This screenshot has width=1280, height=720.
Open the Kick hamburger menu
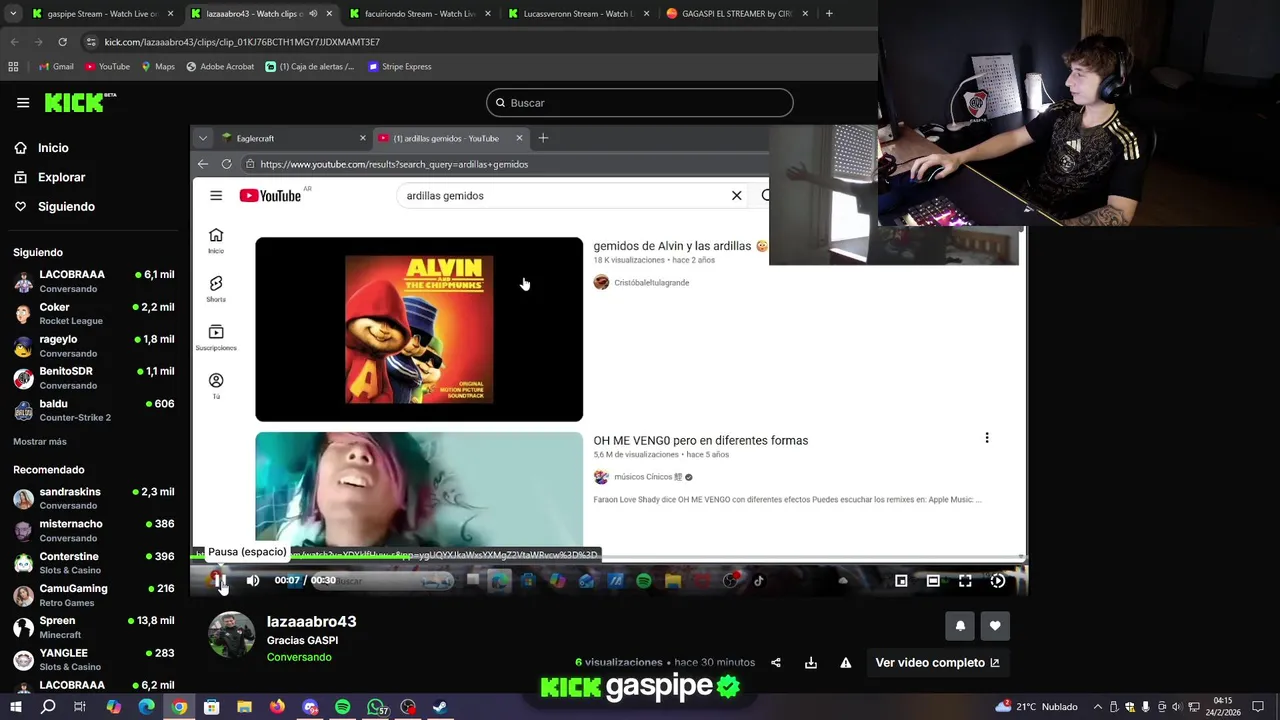23,102
